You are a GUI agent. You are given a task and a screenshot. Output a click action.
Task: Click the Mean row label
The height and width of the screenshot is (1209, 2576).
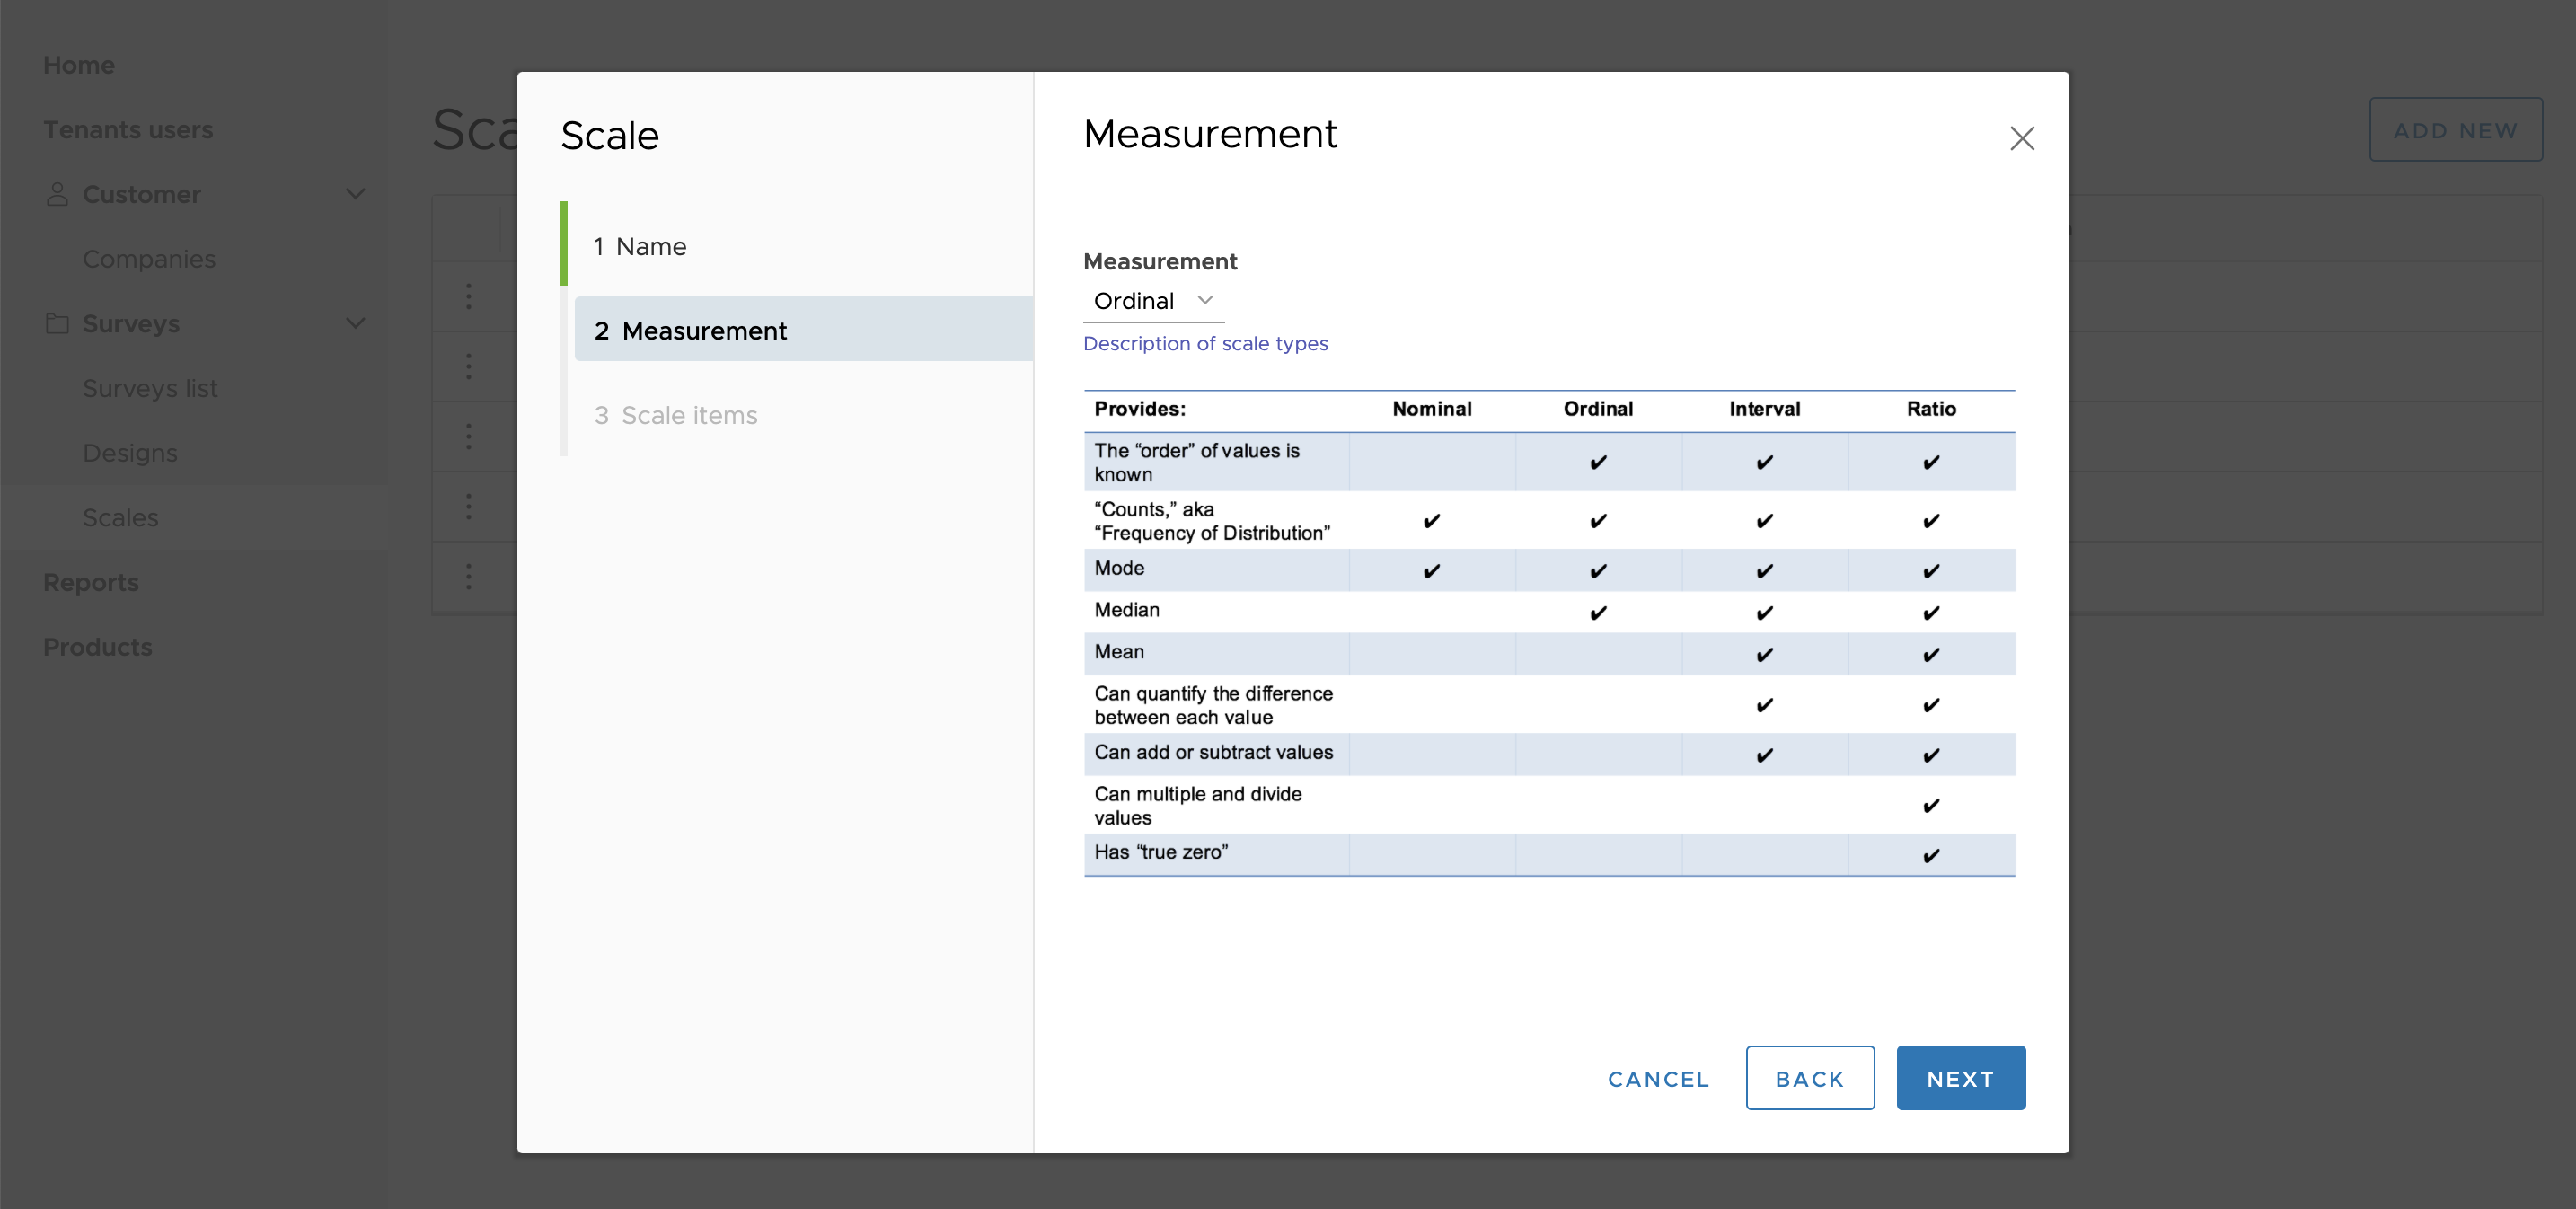pos(1118,652)
